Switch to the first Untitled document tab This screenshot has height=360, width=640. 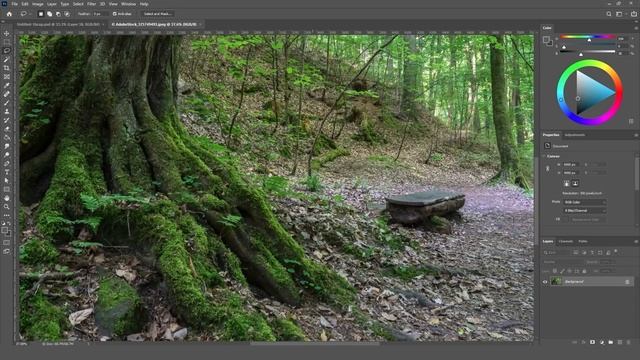[x=58, y=24]
